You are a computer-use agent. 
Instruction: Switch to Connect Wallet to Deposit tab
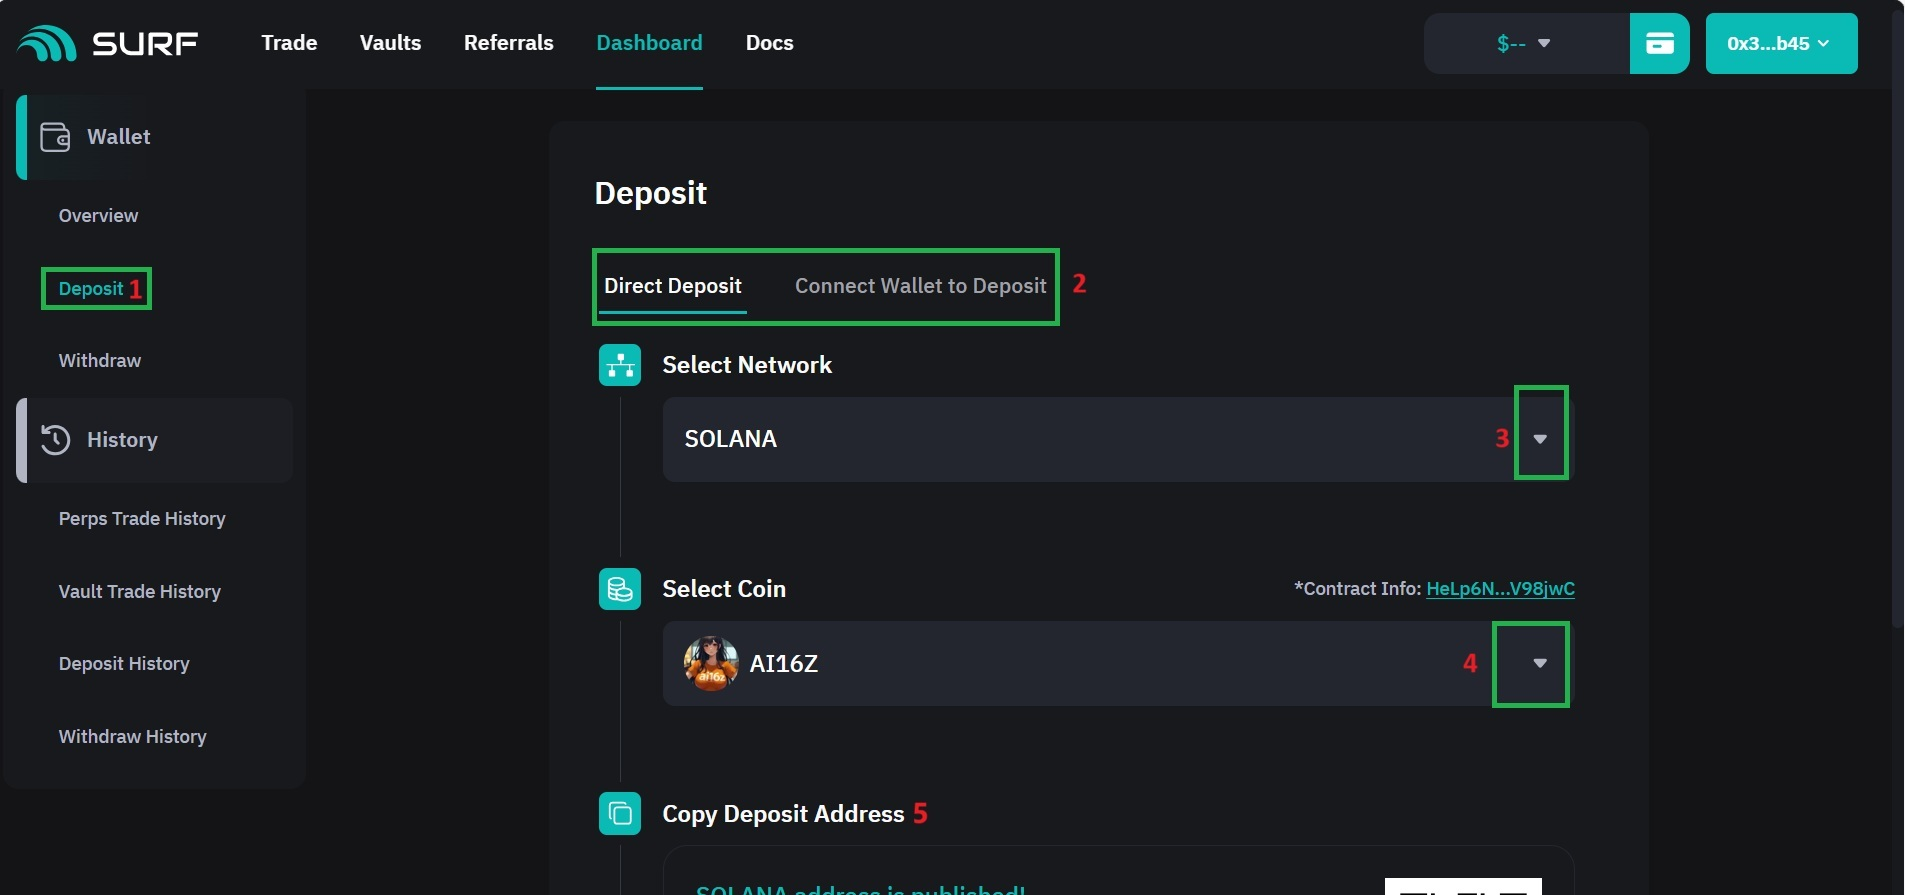[x=920, y=286]
